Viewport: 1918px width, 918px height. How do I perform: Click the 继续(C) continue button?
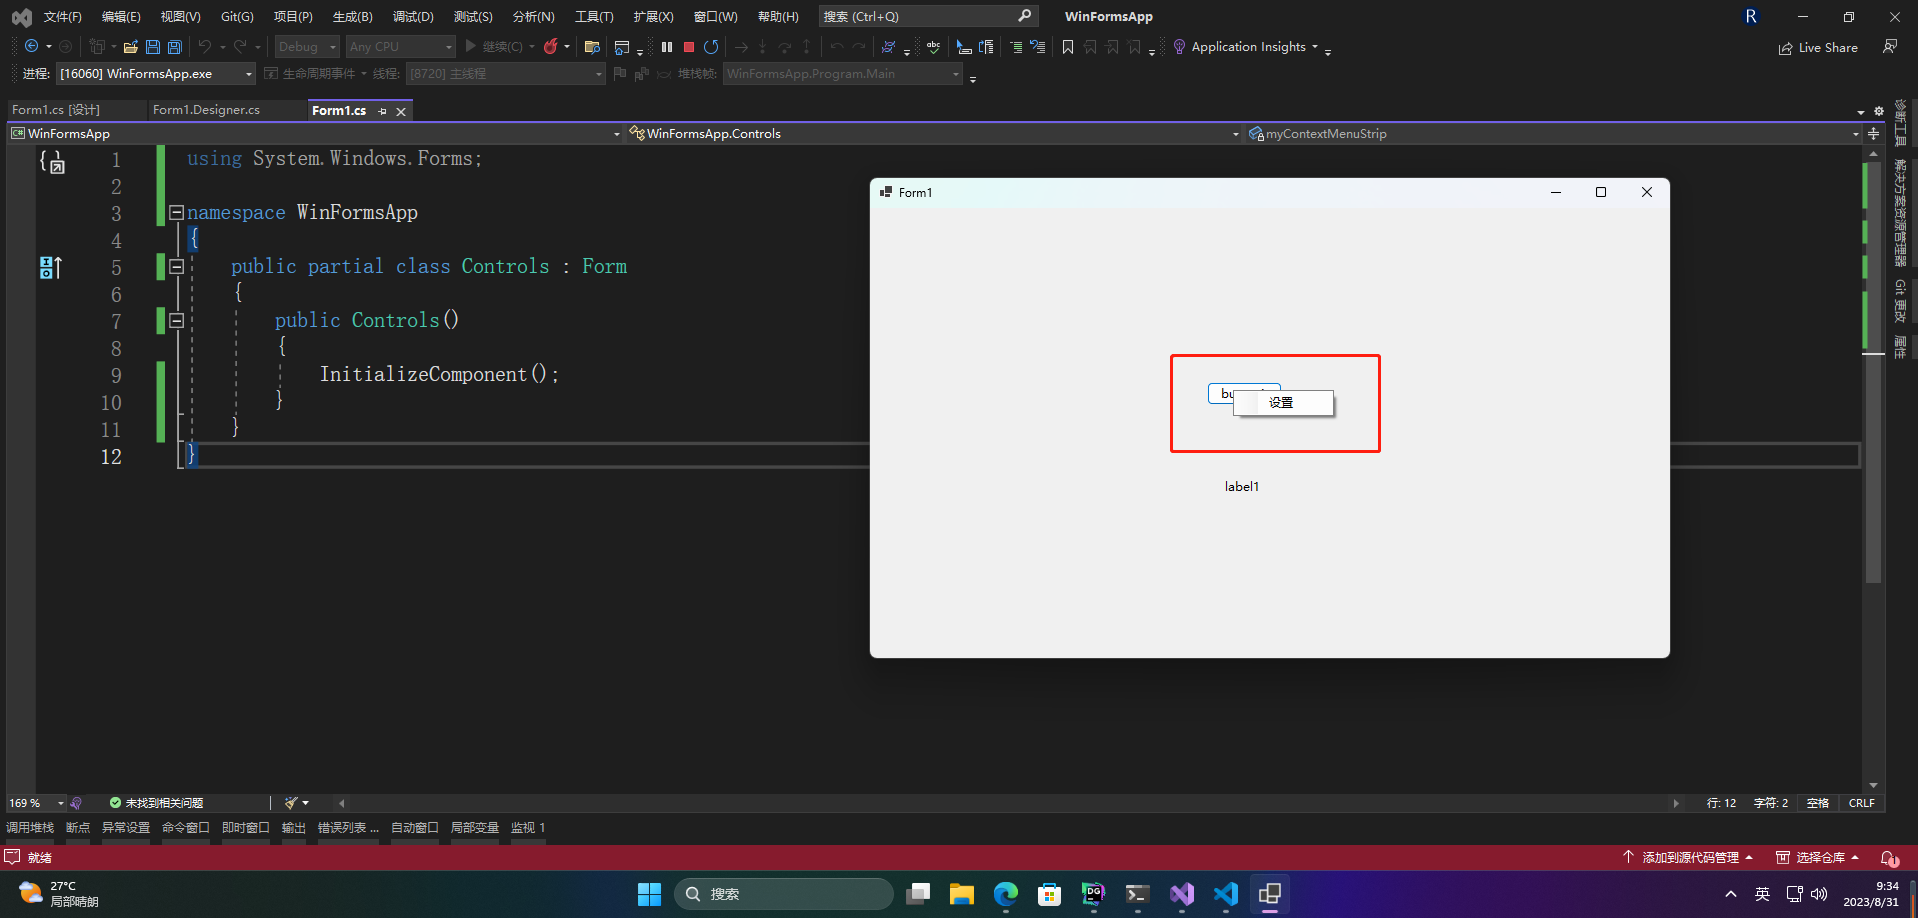pos(494,46)
